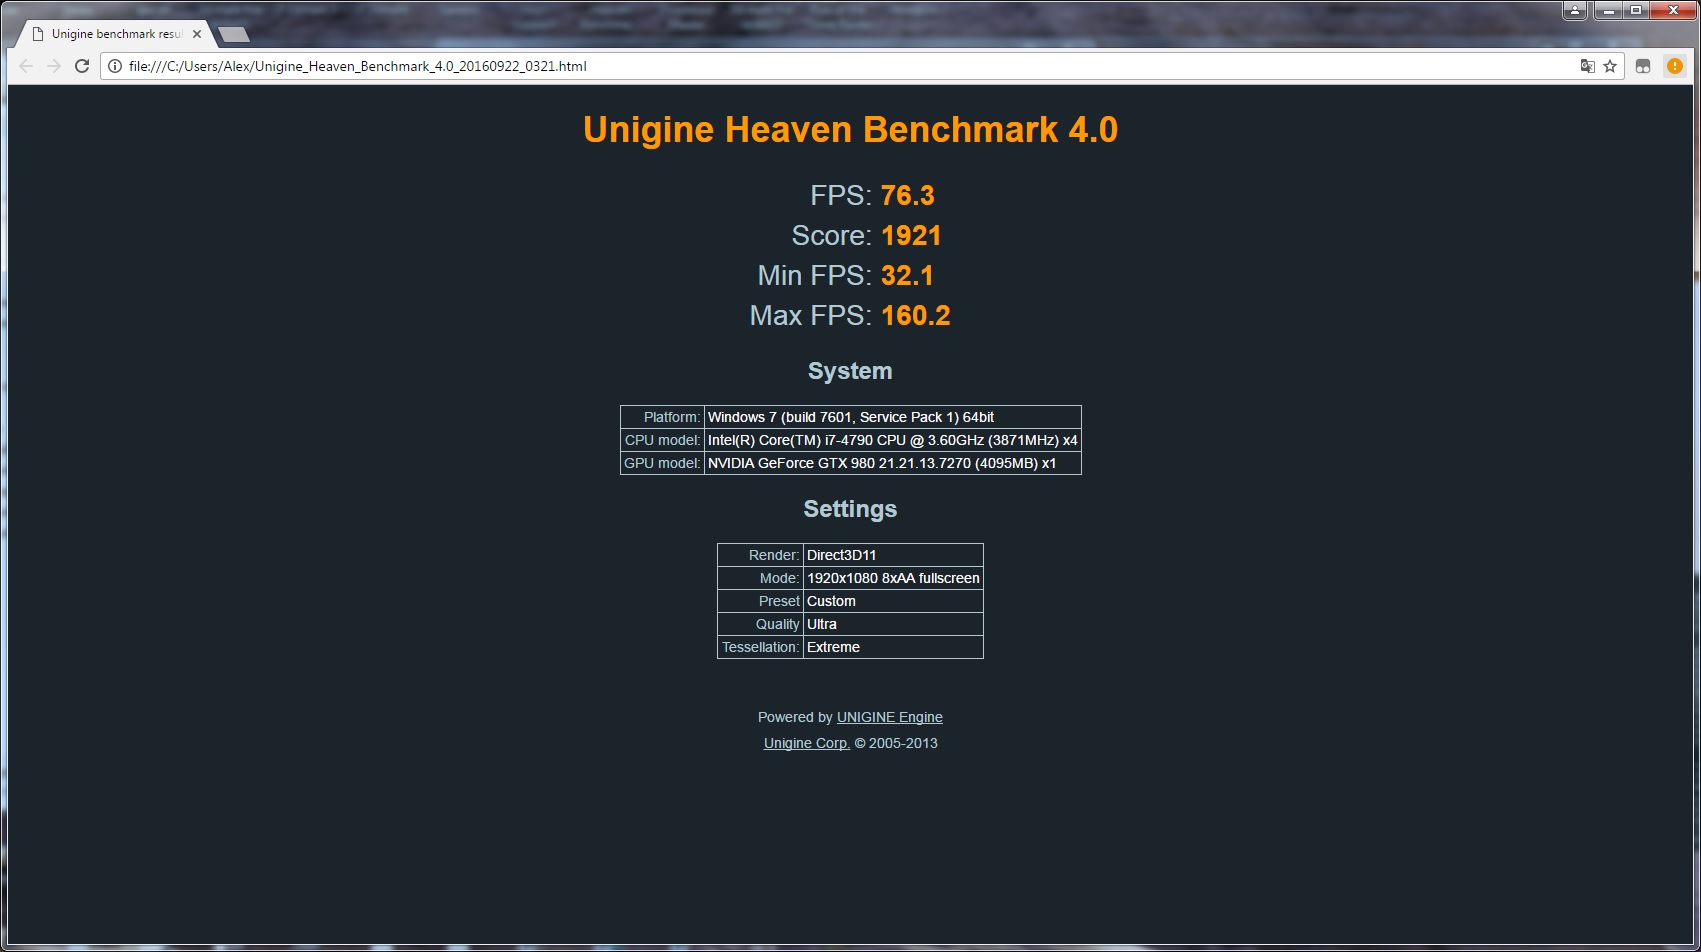The height and width of the screenshot is (952, 1701).
Task: Click the Ultra quality cell
Action: click(893, 624)
